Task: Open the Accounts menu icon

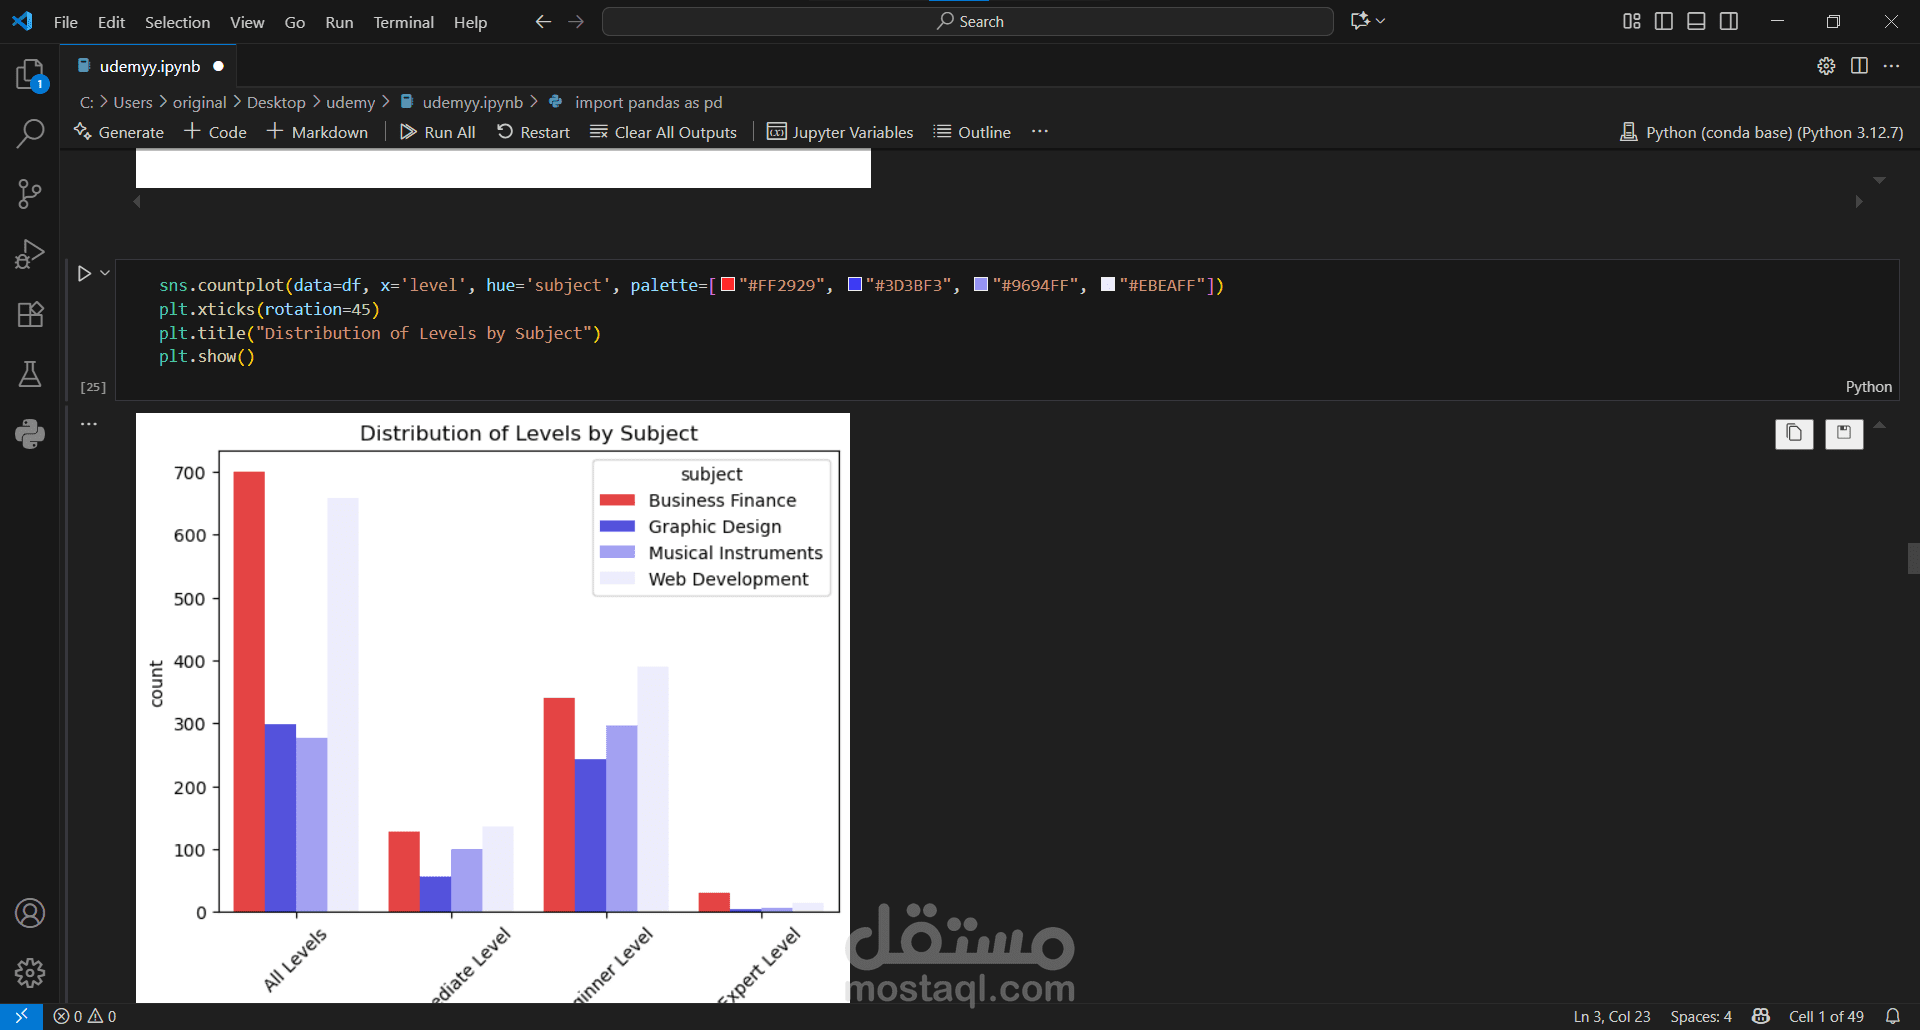Action: click(30, 913)
